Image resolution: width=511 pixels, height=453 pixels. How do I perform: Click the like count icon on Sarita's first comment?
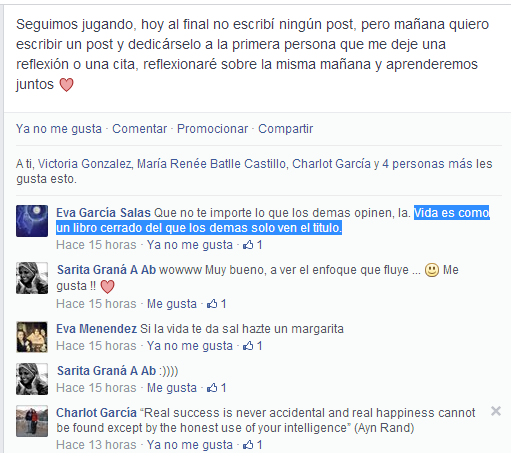pyautogui.click(x=216, y=304)
